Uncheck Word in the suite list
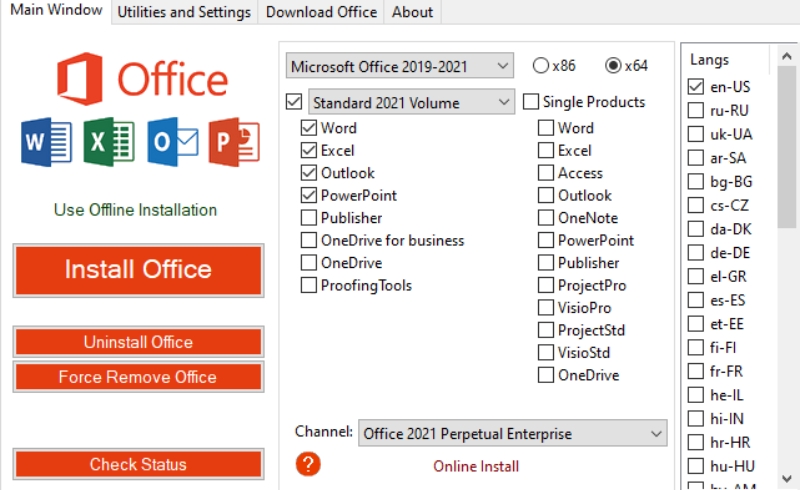 pos(309,128)
